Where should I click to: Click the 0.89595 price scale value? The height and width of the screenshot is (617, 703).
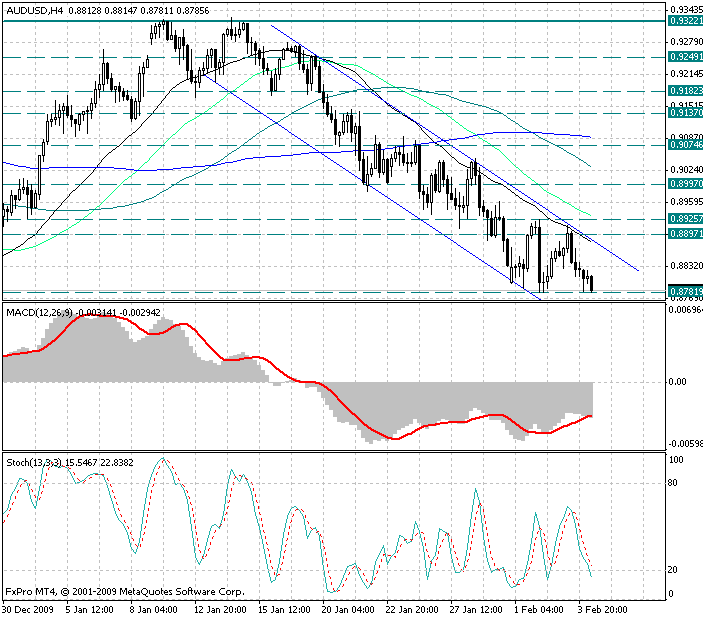686,202
